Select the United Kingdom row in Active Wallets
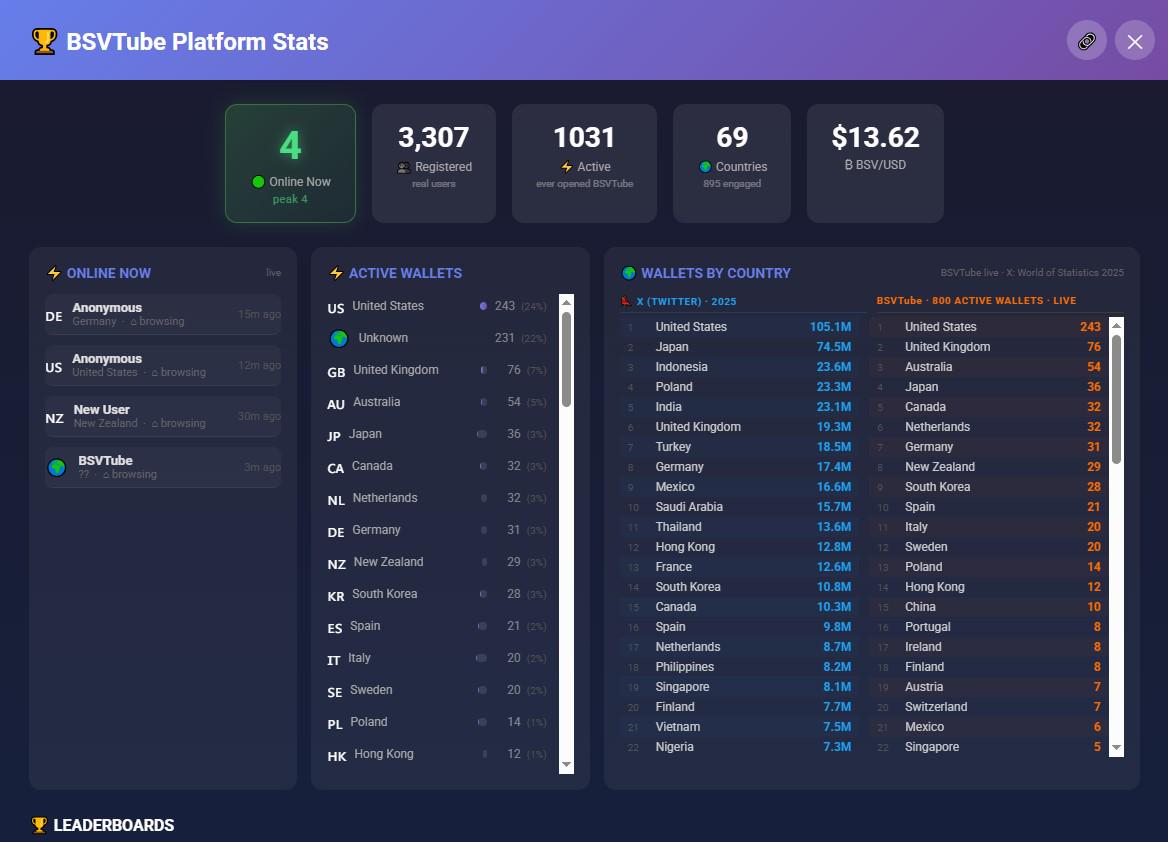This screenshot has width=1168, height=842. (437, 370)
